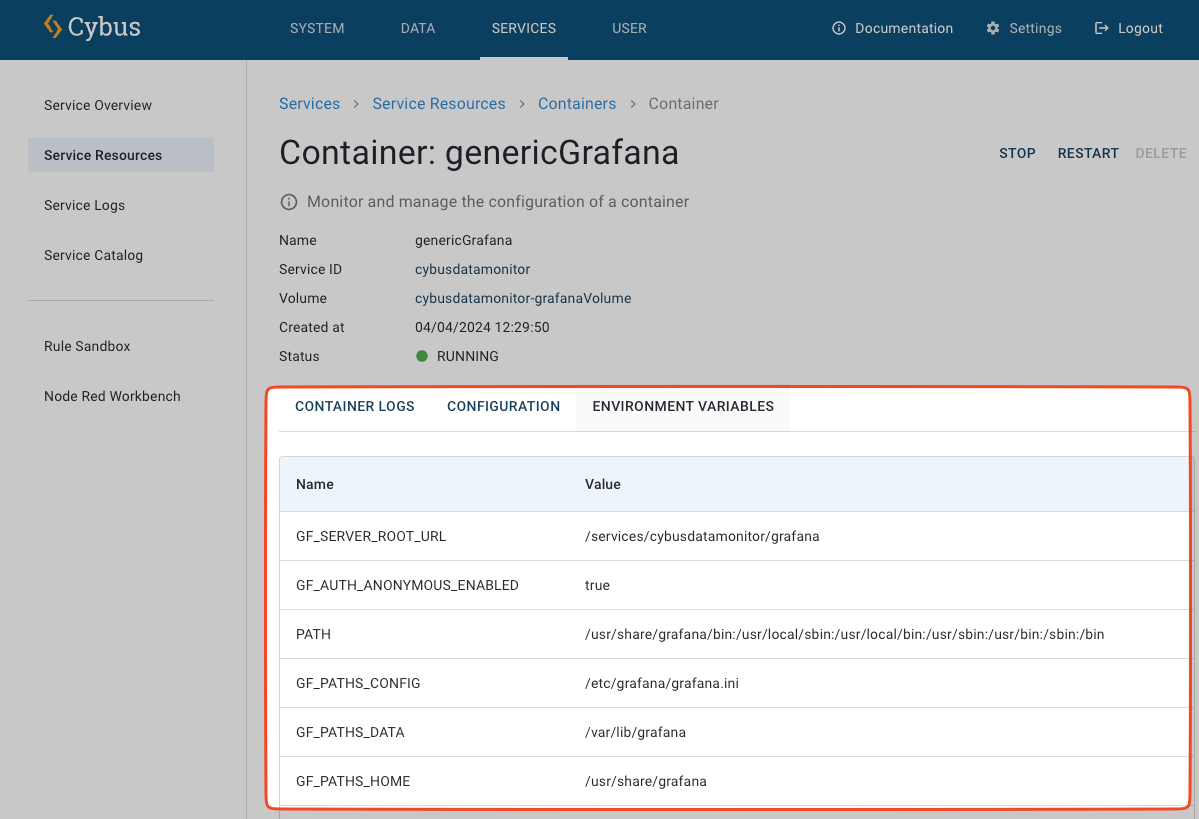Click the Documentation info icon
Viewport: 1199px width, 819px height.
(x=839, y=28)
